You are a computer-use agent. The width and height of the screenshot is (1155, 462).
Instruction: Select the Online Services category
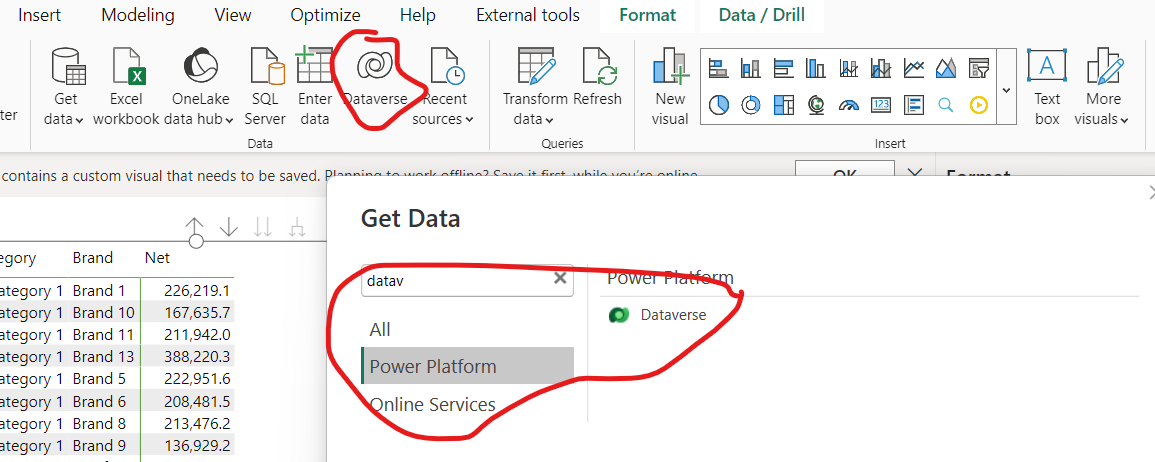point(467,405)
